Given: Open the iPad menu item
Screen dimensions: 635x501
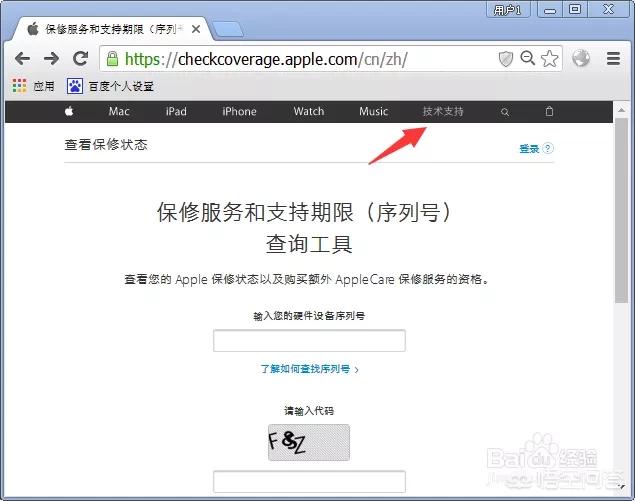Looking at the screenshot, I should click(176, 111).
